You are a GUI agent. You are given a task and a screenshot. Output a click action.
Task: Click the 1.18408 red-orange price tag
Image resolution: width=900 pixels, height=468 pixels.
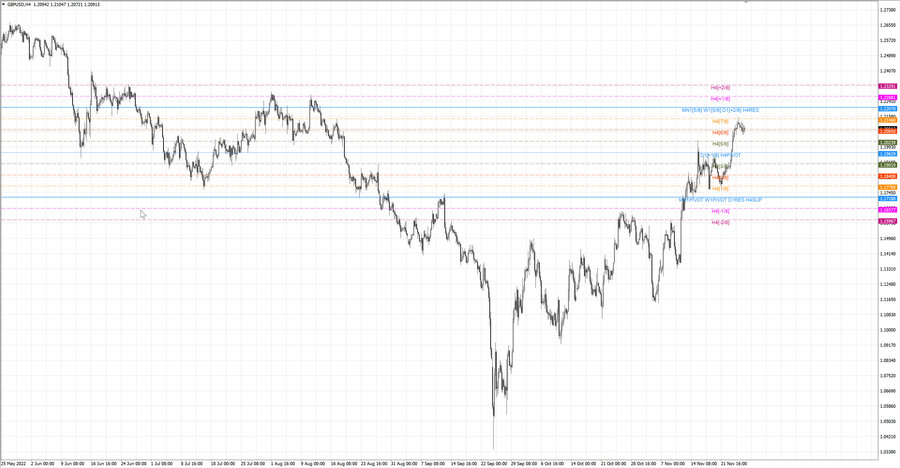point(887,176)
